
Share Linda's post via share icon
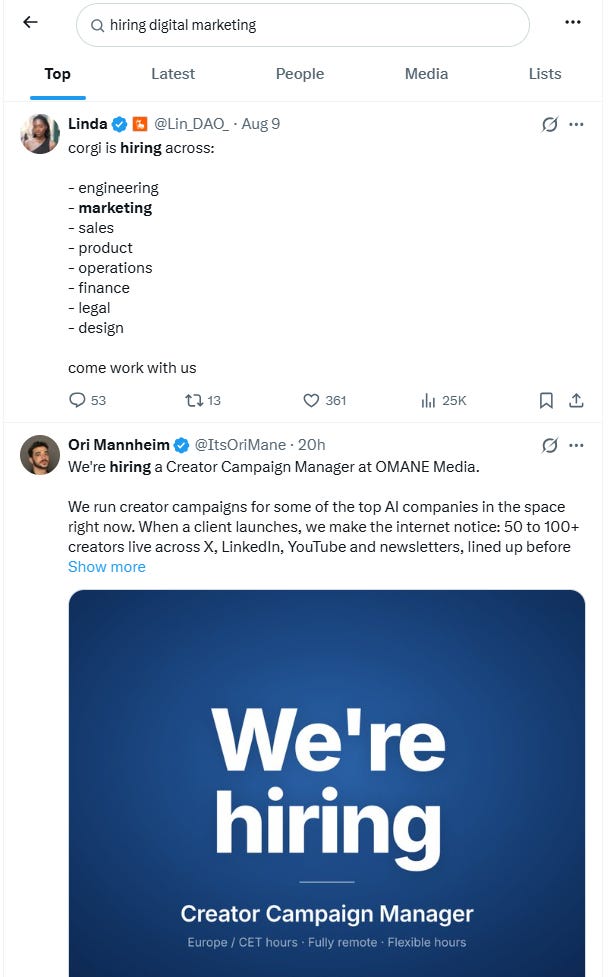tap(576, 400)
